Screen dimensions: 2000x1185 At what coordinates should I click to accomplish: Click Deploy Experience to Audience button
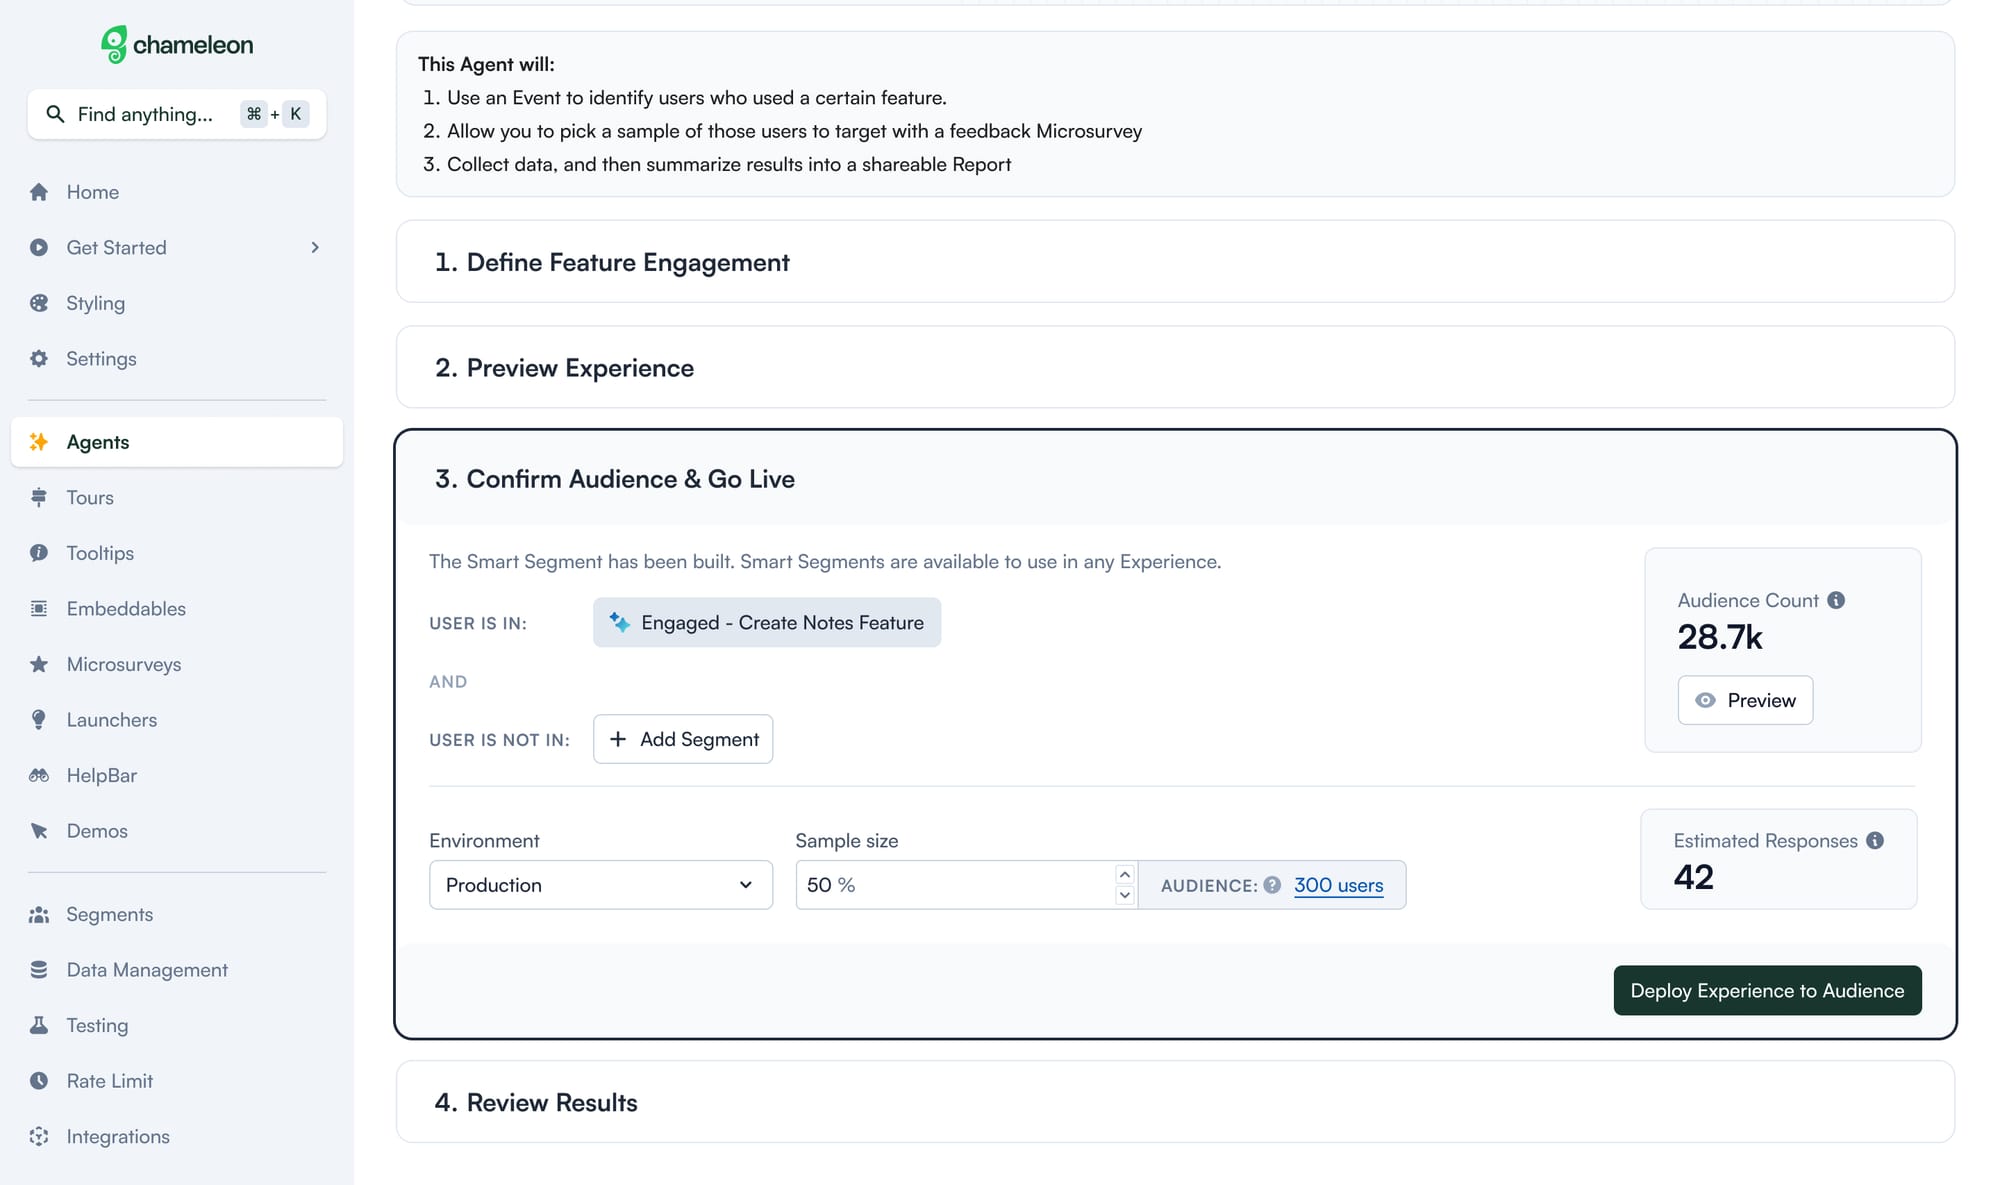tap(1767, 990)
